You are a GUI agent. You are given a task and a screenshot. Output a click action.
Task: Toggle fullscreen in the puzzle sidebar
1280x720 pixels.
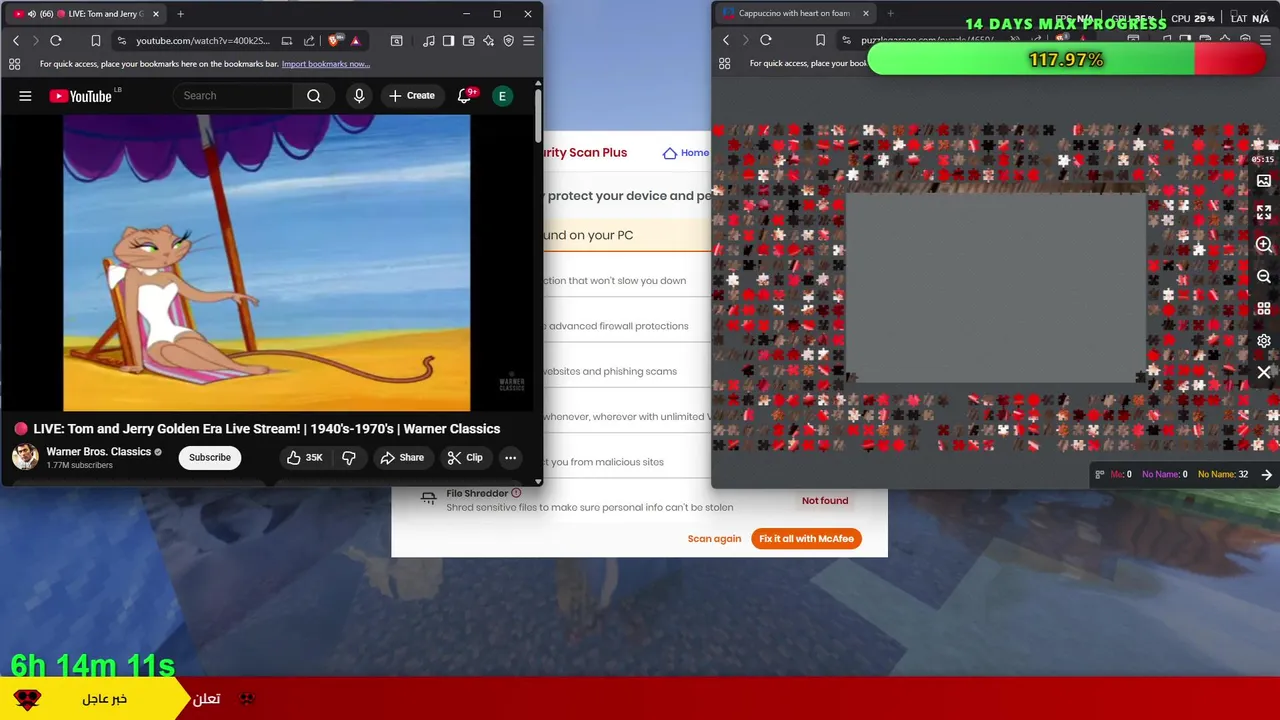[x=1264, y=213]
